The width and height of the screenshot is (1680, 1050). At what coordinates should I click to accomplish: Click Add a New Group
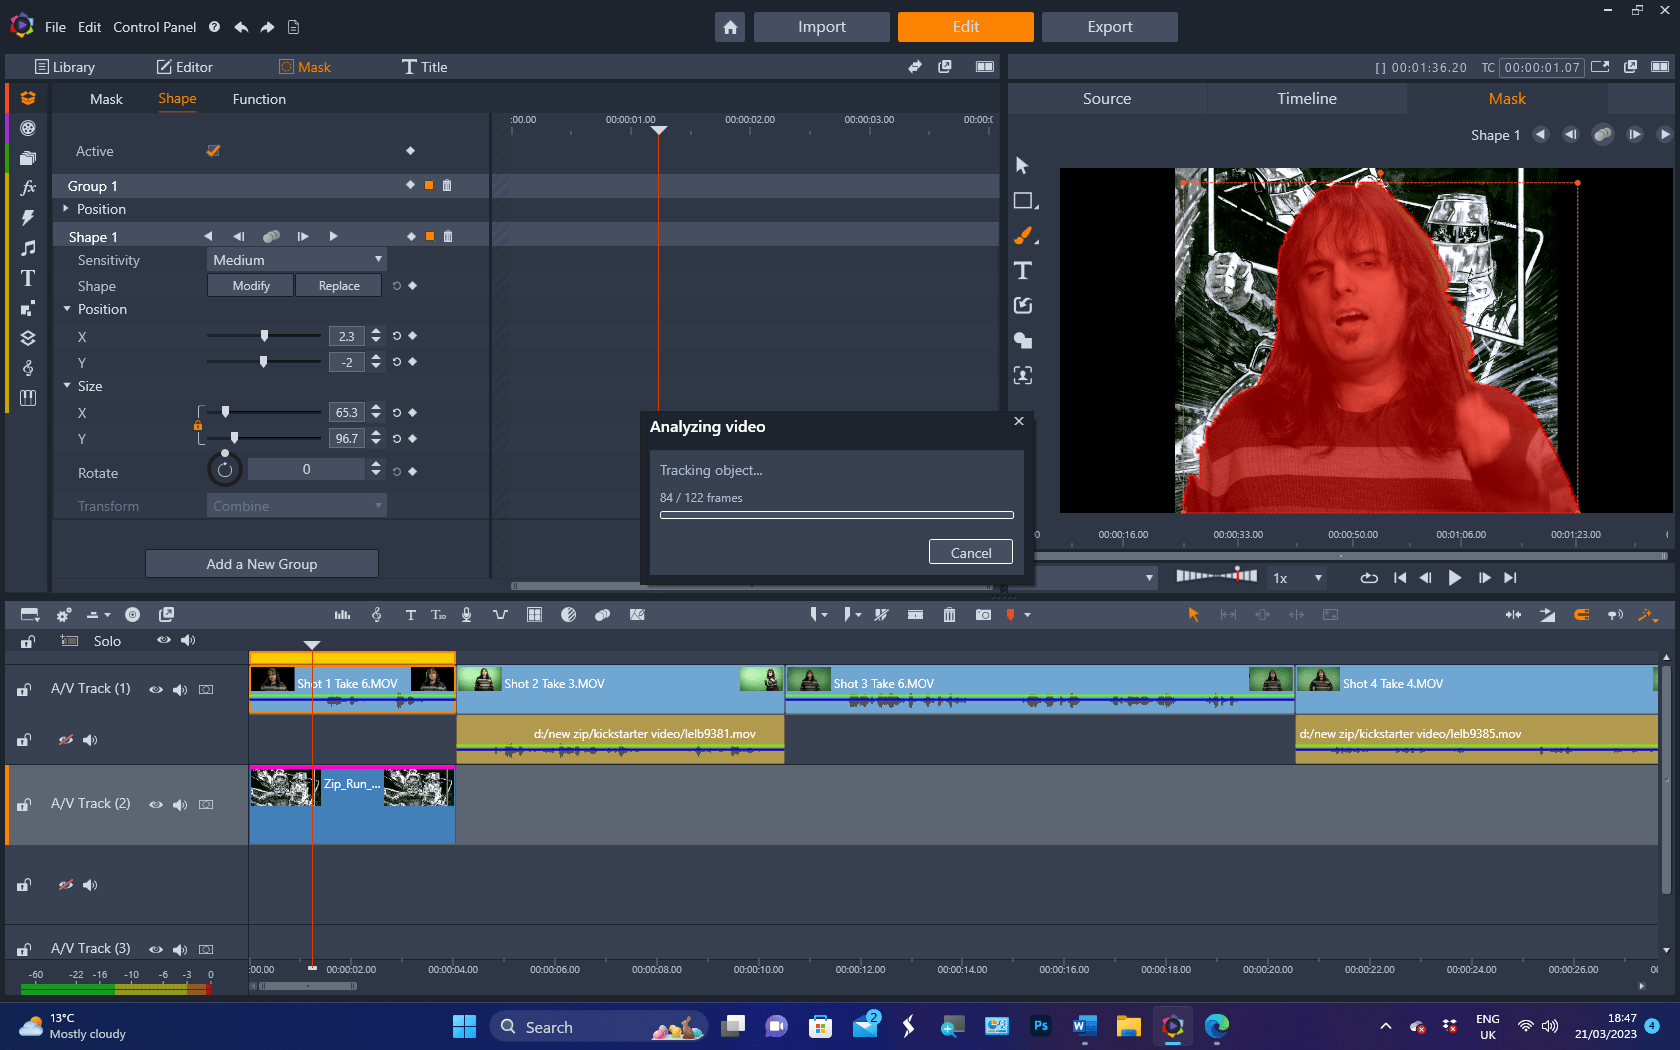pyautogui.click(x=261, y=563)
